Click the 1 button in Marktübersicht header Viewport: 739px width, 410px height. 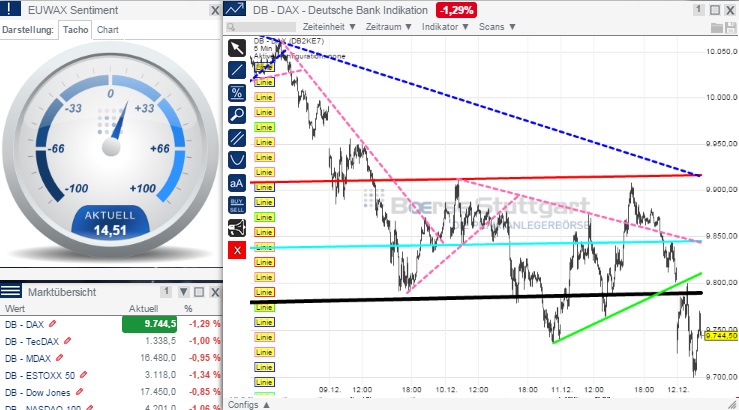tap(165, 292)
